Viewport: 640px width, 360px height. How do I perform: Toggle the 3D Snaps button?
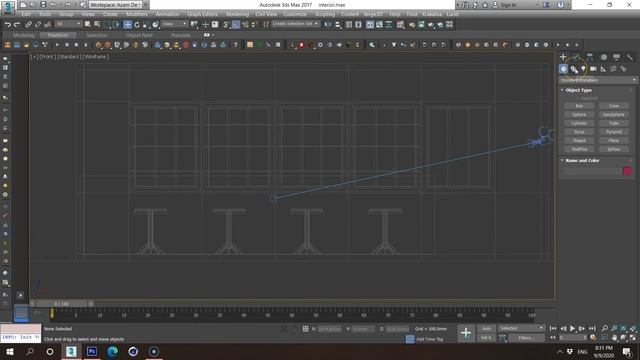pyautogui.click(x=226, y=24)
